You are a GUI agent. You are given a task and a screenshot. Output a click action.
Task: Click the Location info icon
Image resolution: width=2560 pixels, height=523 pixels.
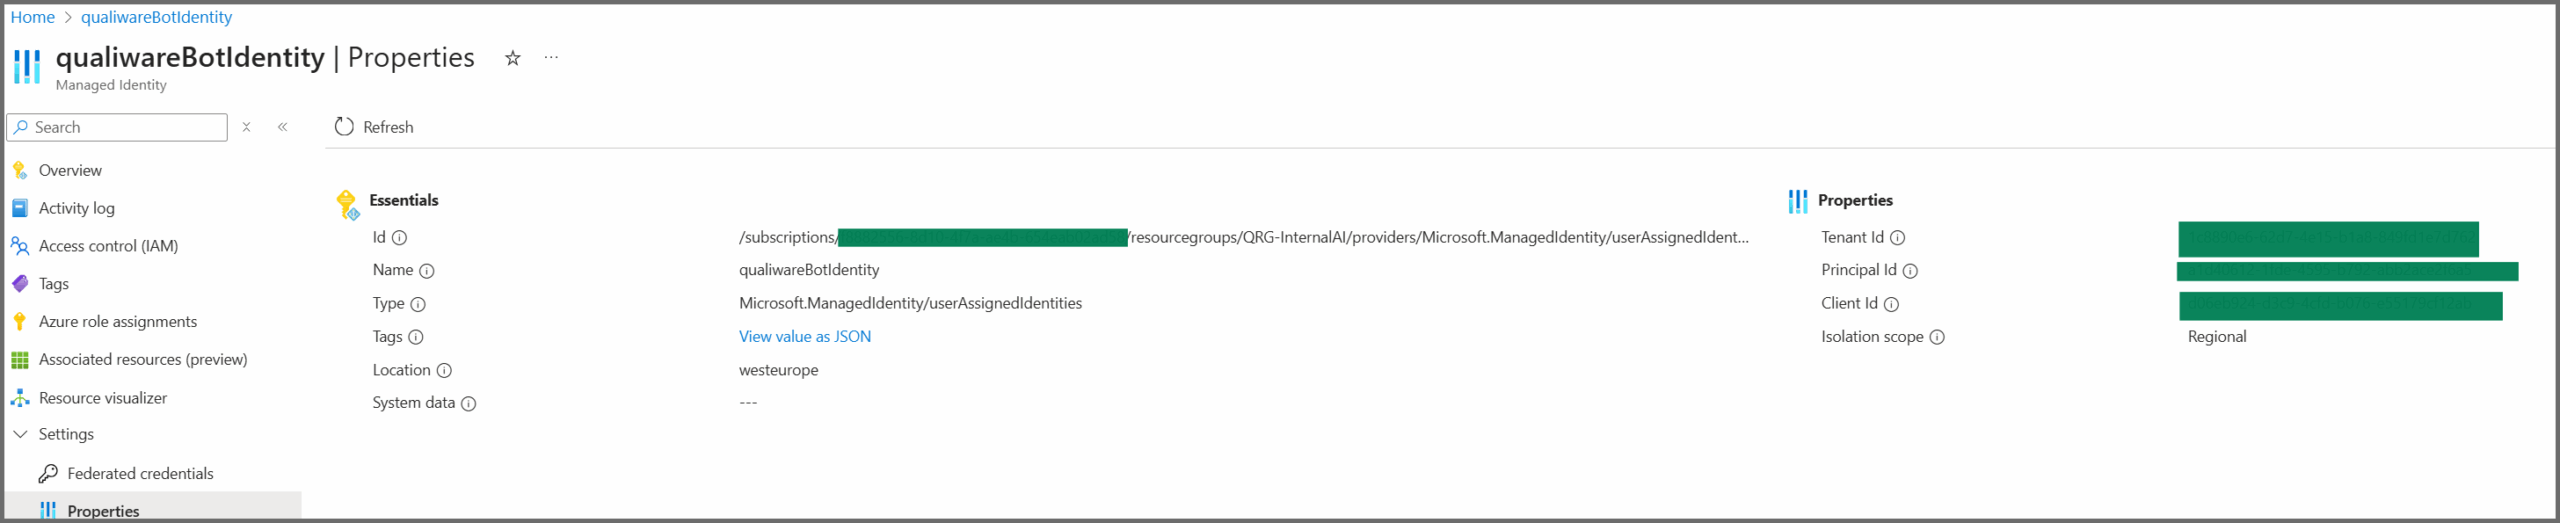coord(445,371)
